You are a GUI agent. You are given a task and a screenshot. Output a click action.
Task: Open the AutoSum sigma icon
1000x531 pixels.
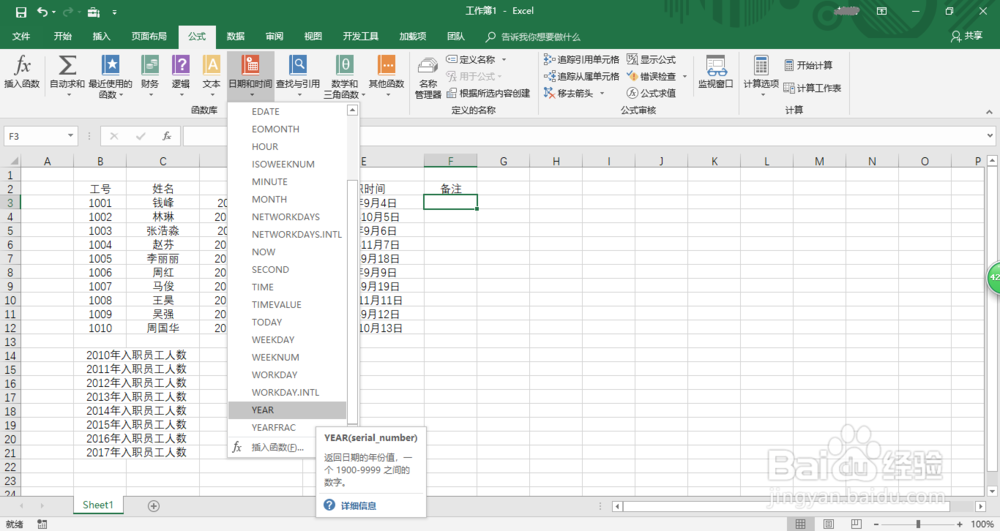pos(67,65)
